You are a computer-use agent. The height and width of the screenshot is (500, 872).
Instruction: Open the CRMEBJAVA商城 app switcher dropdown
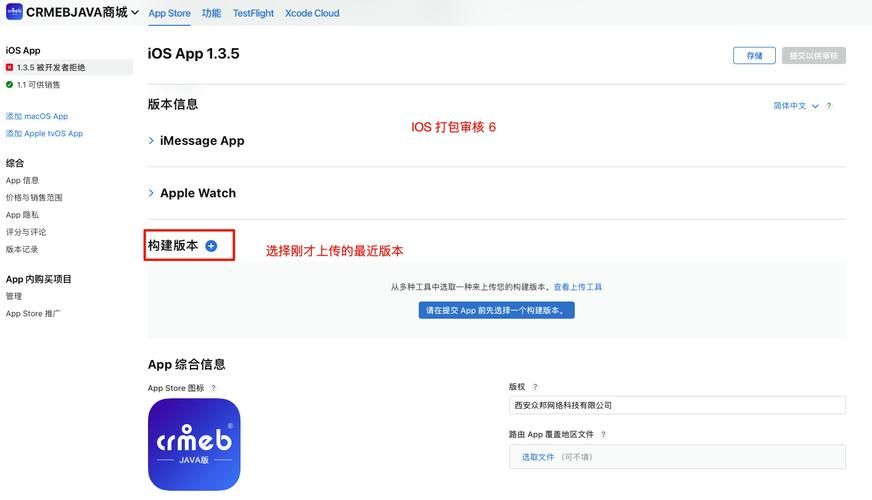coord(82,12)
